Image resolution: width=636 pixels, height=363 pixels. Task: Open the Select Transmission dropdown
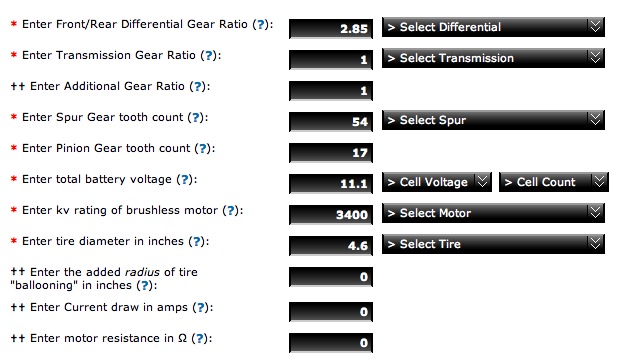coord(493,58)
